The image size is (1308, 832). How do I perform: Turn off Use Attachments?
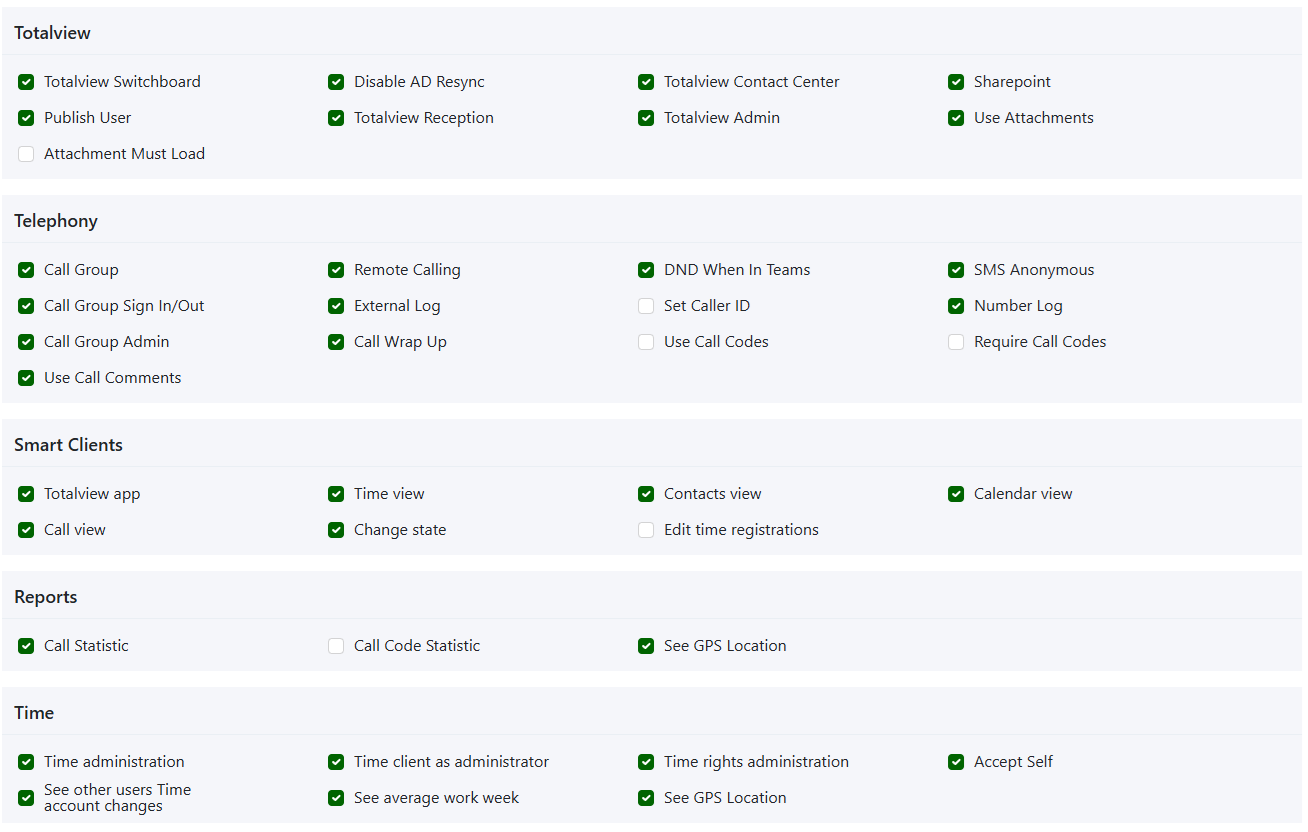(956, 118)
